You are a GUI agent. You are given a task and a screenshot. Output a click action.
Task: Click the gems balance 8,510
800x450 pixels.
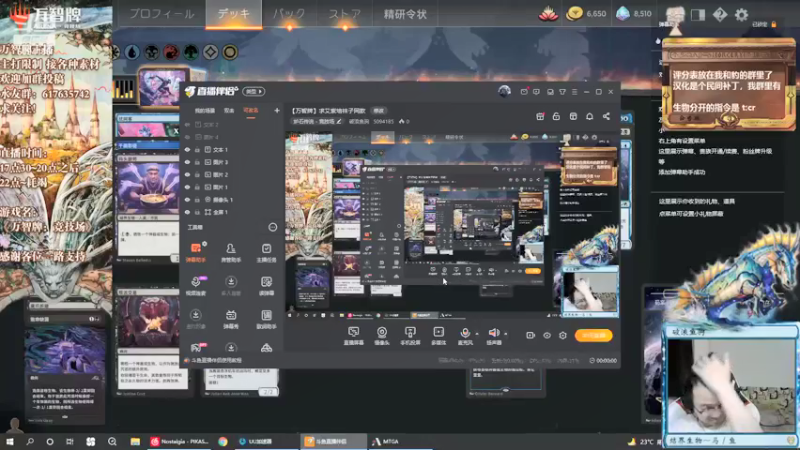pyautogui.click(x=634, y=14)
